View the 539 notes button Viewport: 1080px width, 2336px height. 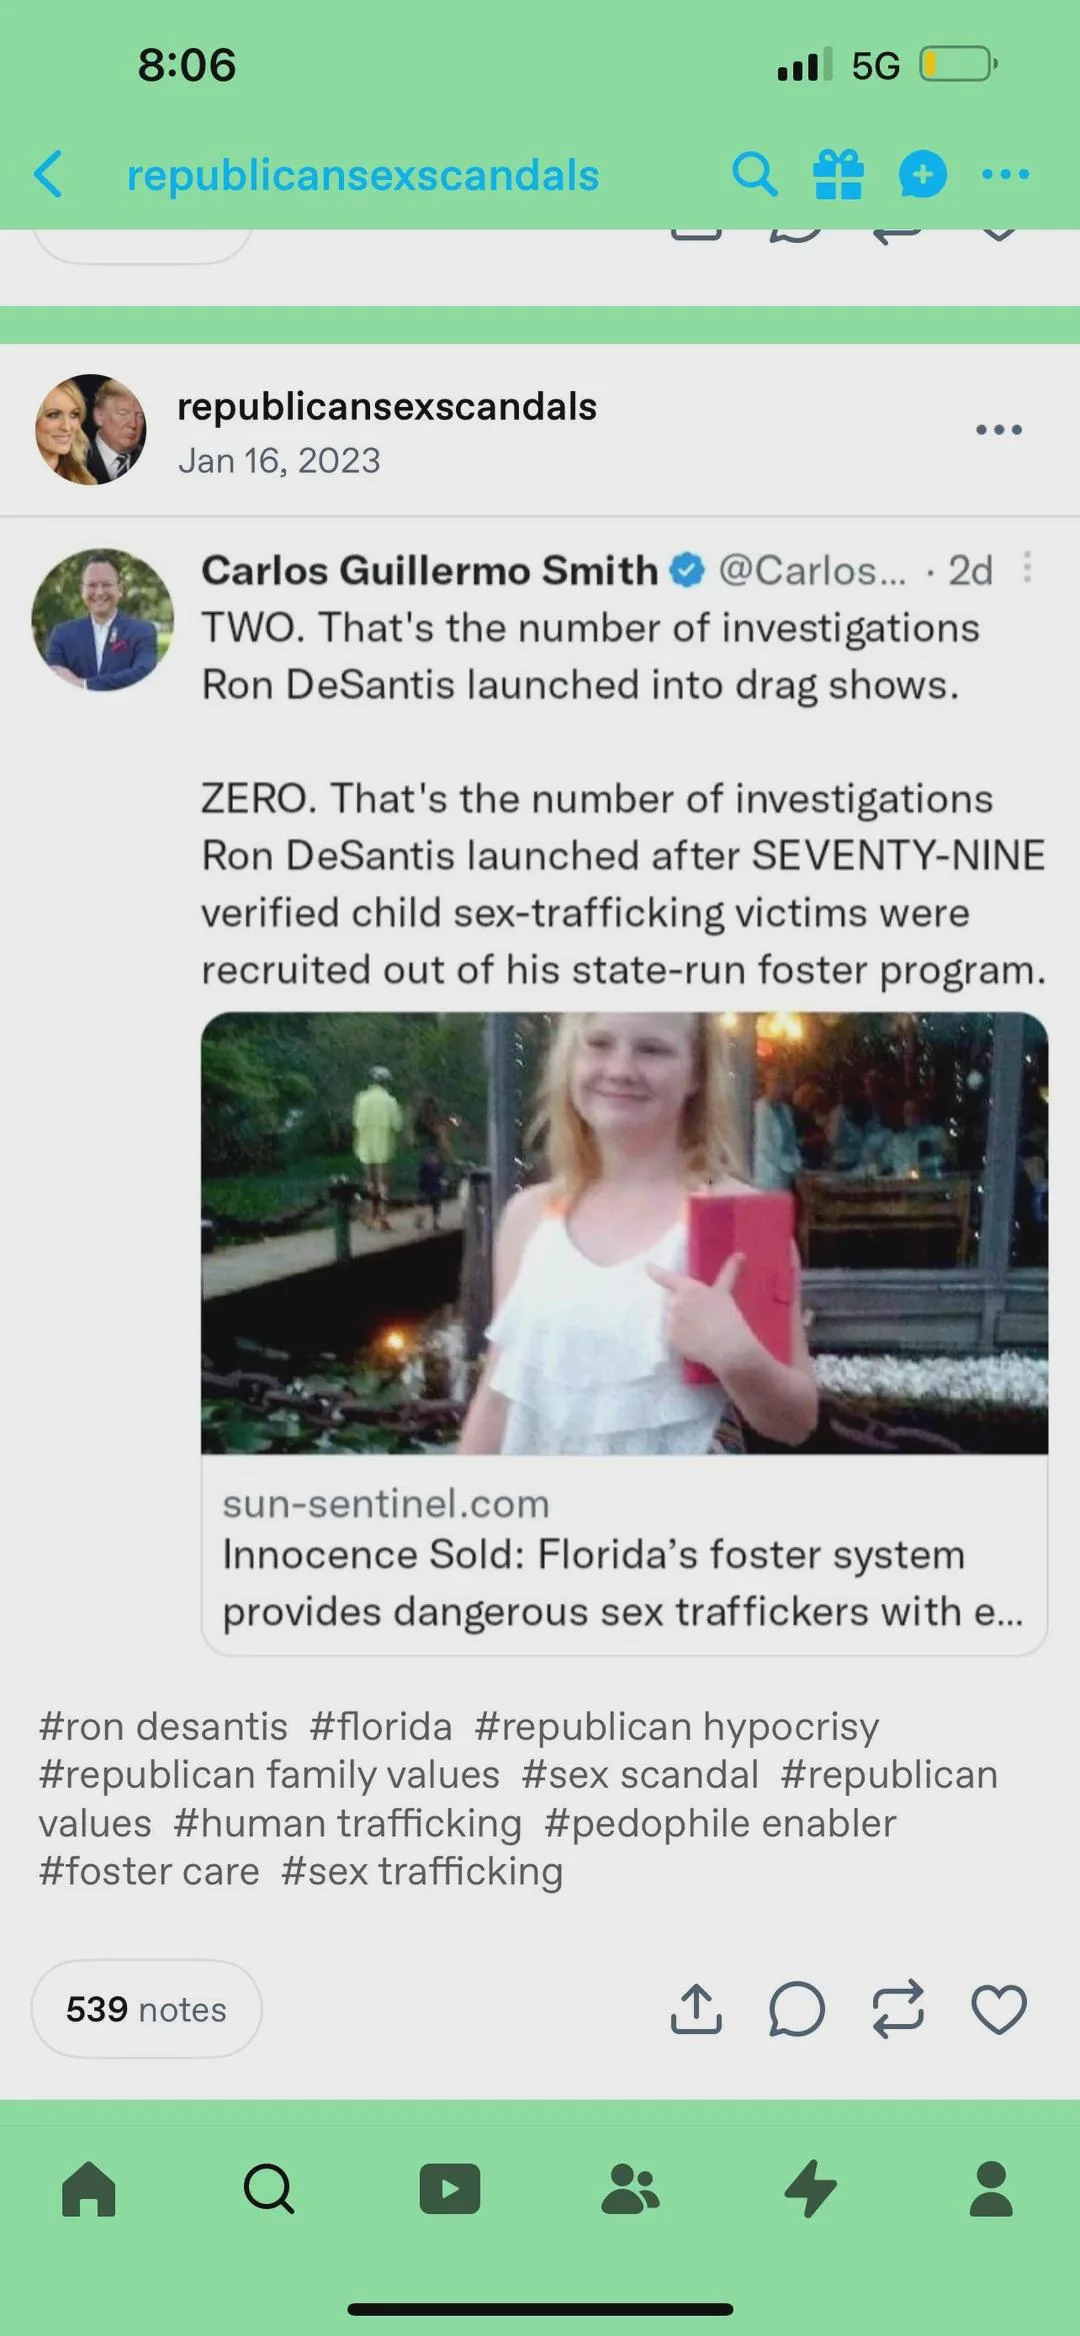coord(146,2009)
